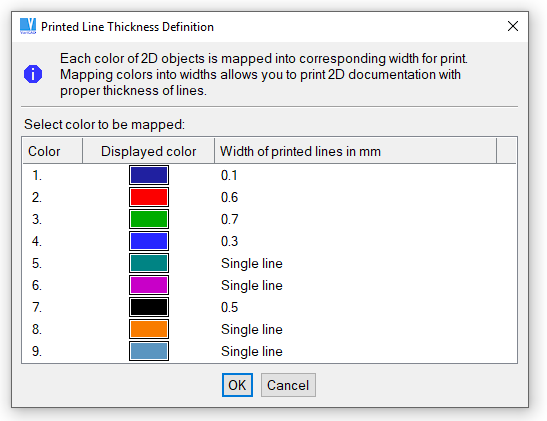Image resolution: width=547 pixels, height=421 pixels.
Task: Click the Cancel button
Action: pyautogui.click(x=288, y=385)
